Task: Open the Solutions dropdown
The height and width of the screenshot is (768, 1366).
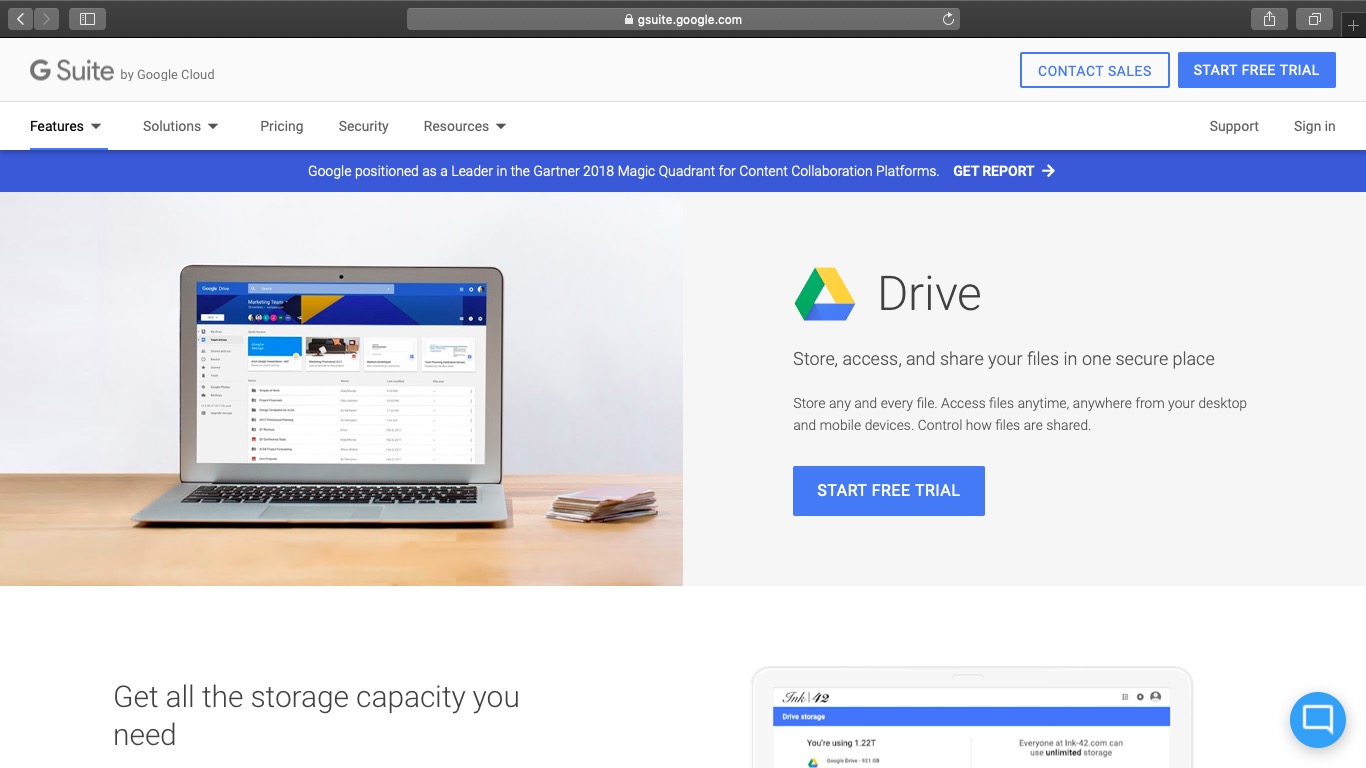Action: point(180,126)
